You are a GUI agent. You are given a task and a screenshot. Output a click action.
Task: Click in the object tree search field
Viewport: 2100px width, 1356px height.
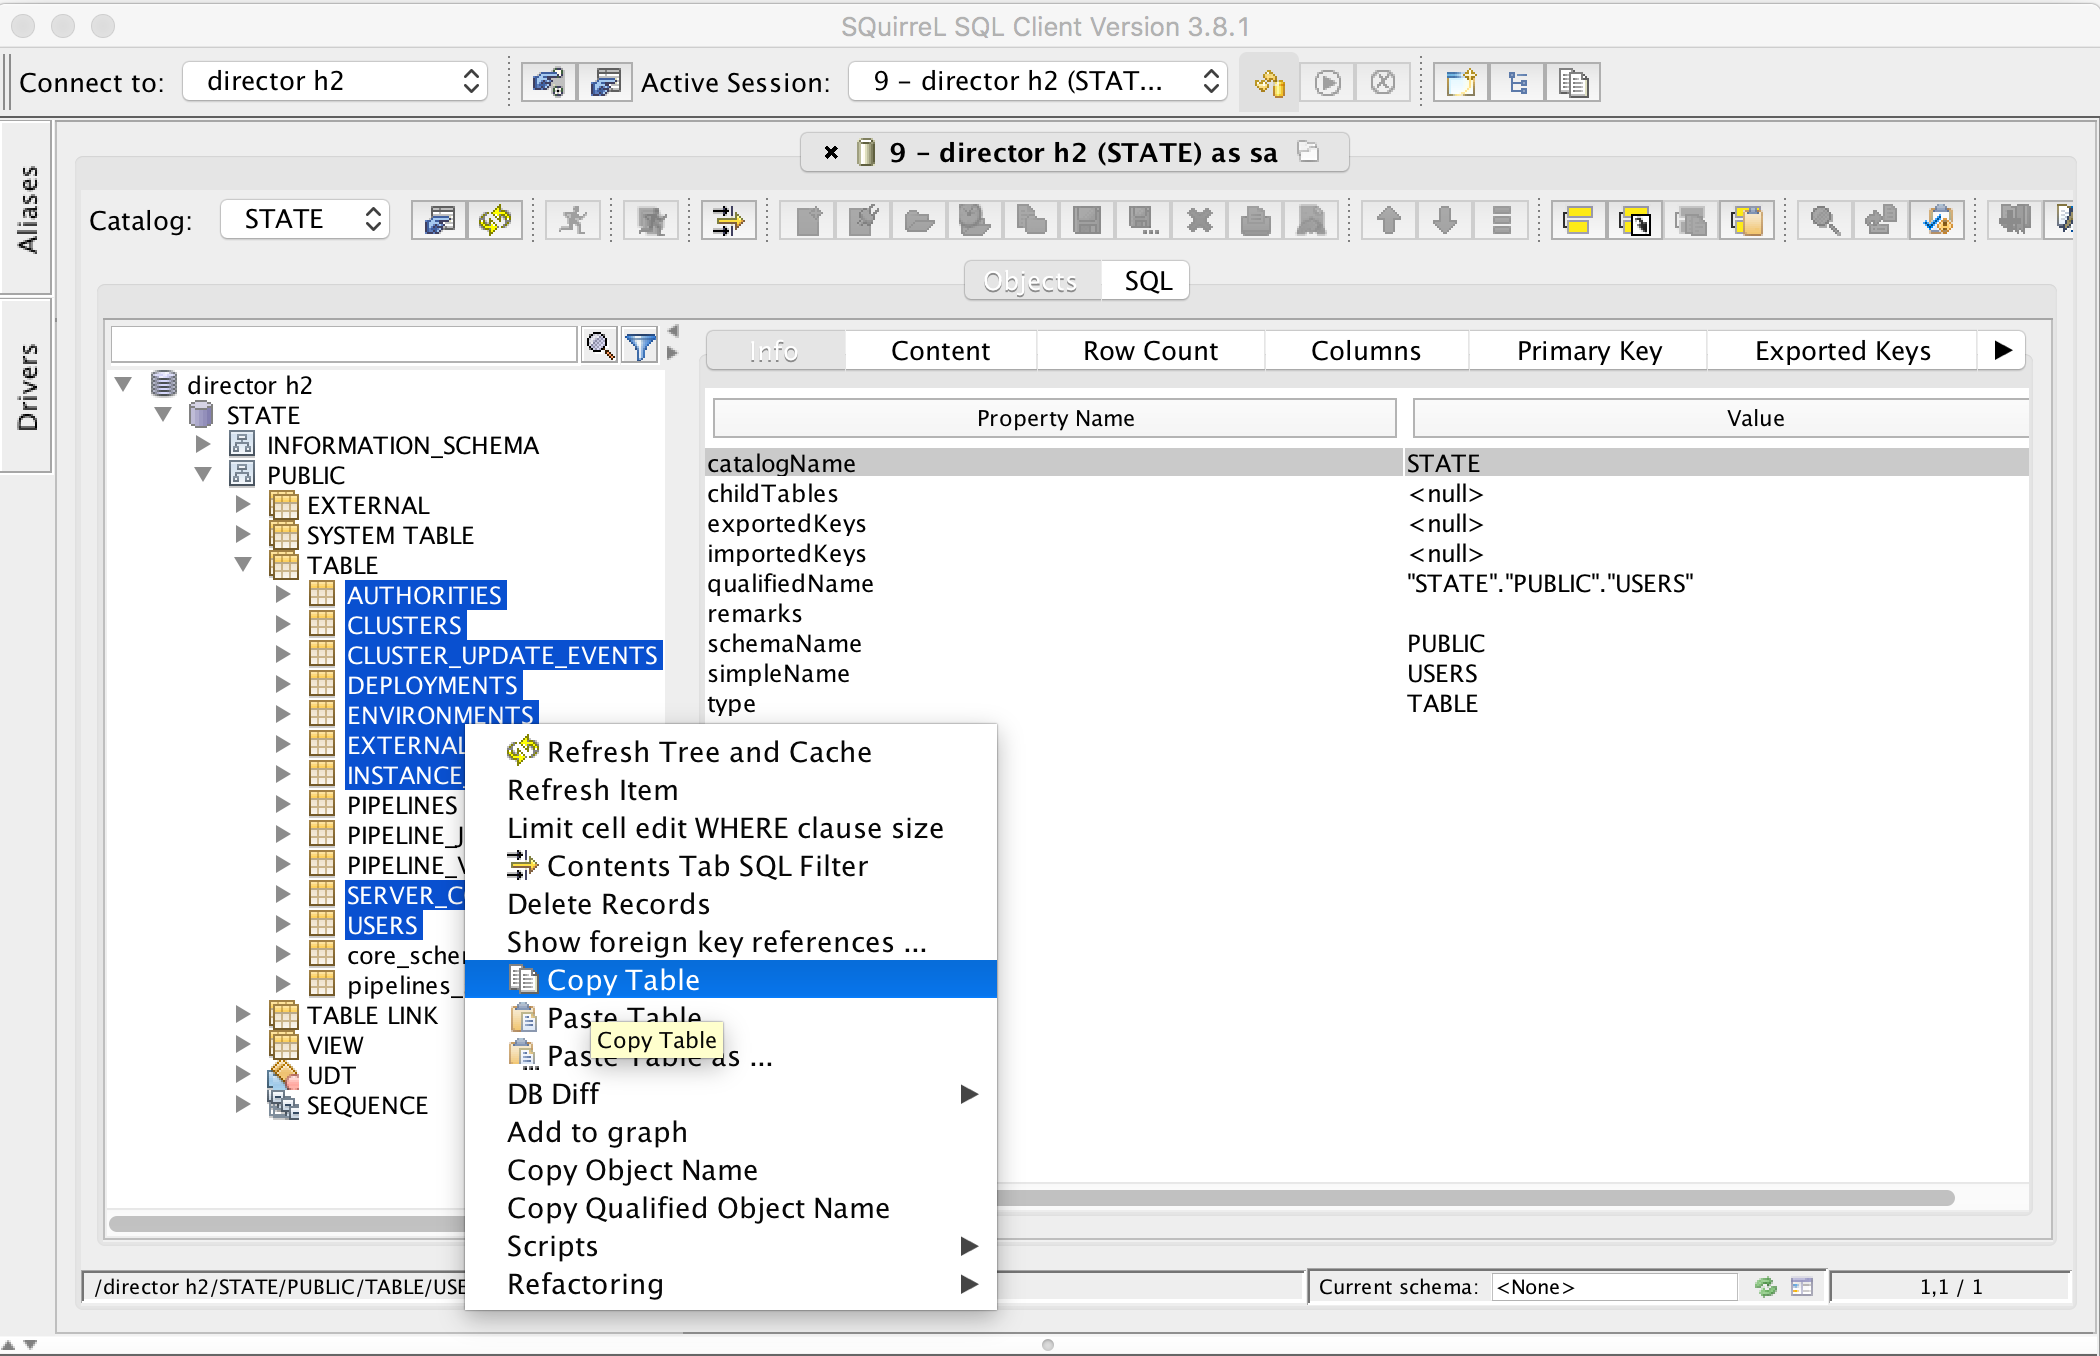(x=344, y=345)
